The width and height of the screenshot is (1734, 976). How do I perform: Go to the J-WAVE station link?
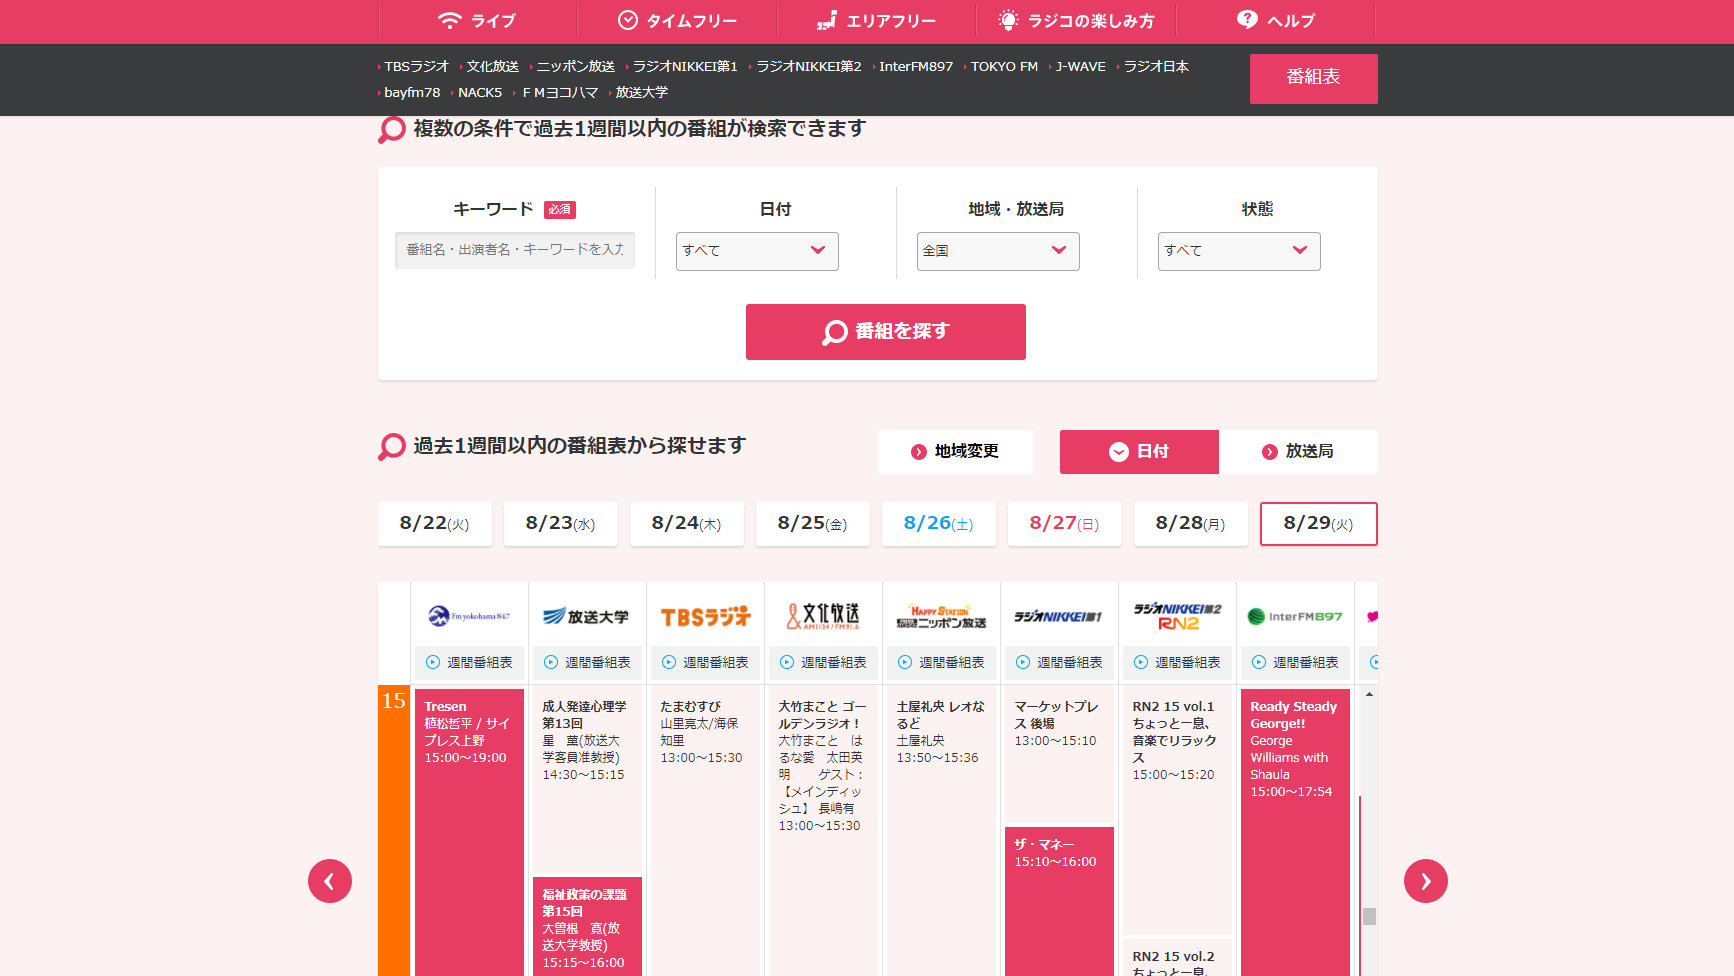tap(1080, 66)
